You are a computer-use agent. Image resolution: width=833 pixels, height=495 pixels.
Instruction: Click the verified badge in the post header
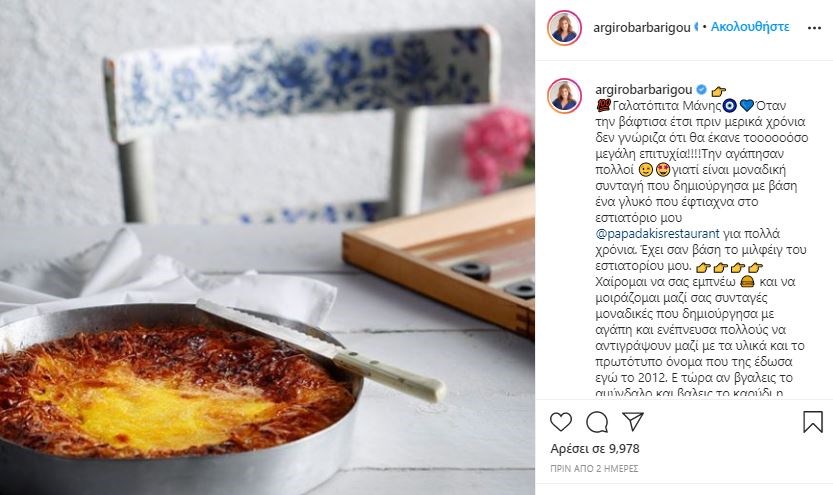(x=695, y=27)
